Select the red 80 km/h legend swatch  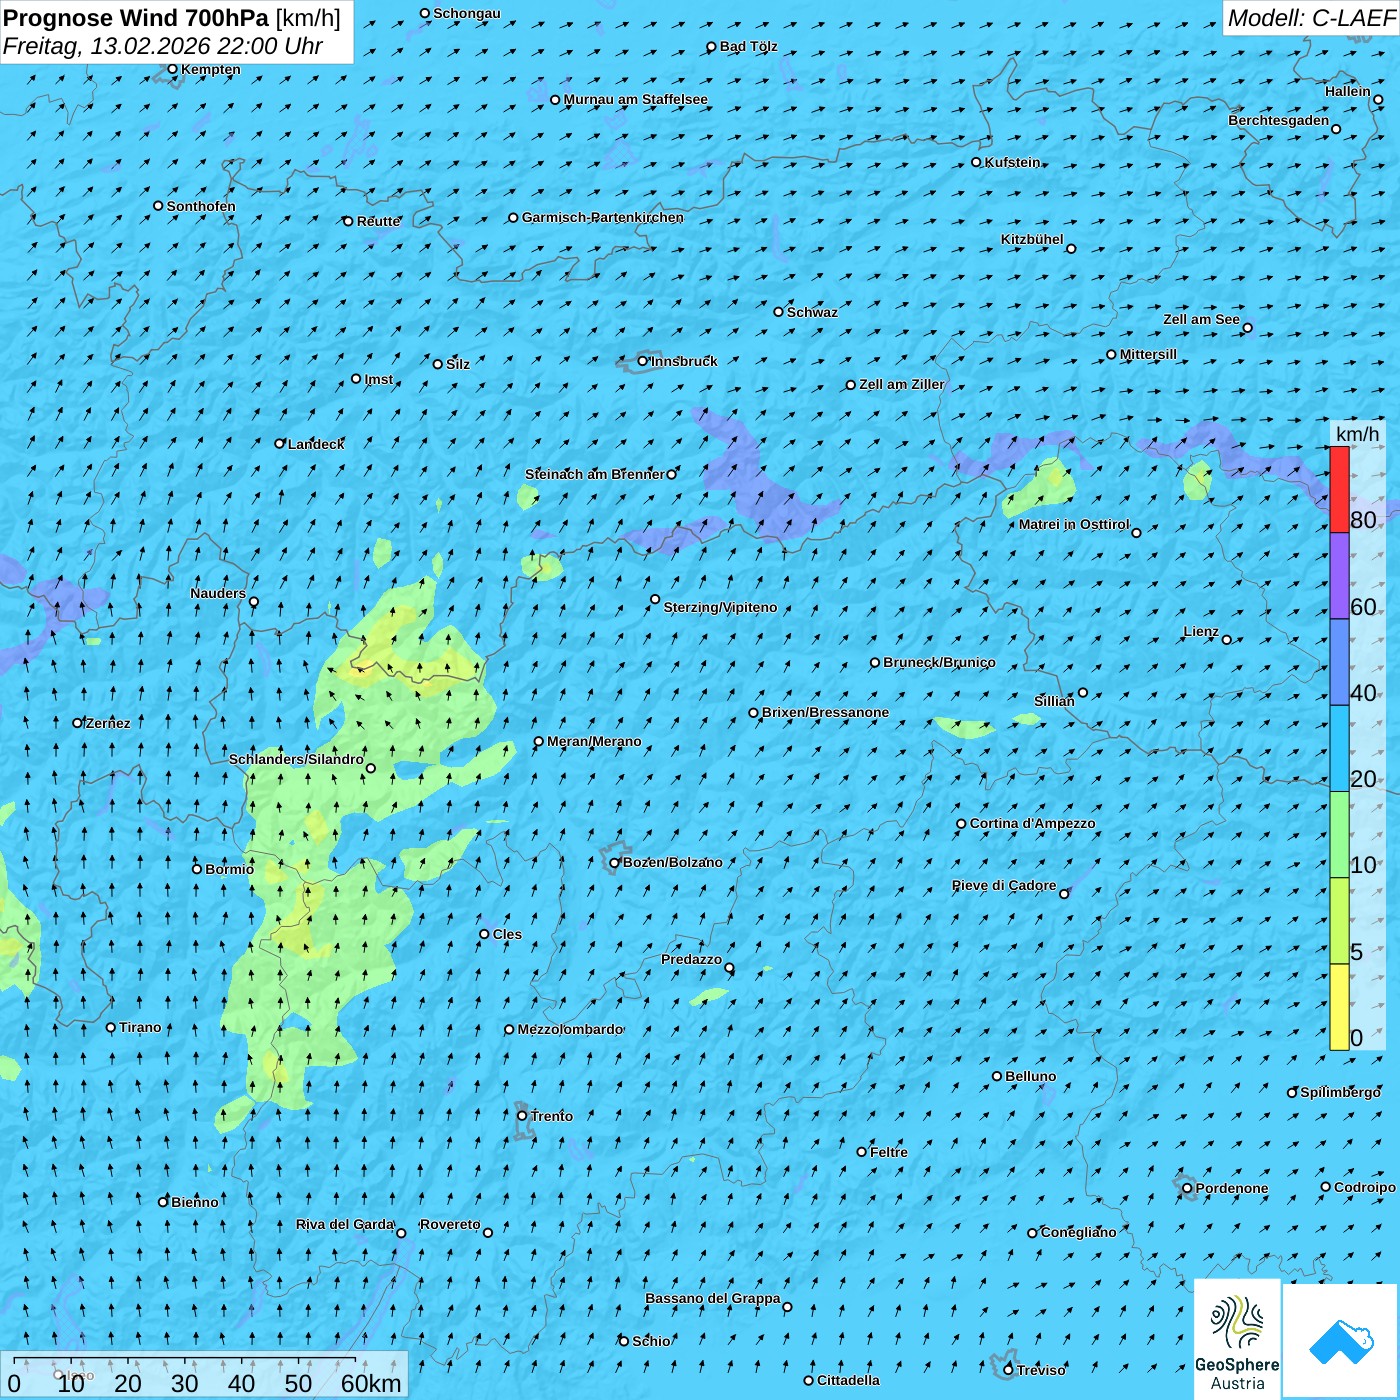[1339, 489]
